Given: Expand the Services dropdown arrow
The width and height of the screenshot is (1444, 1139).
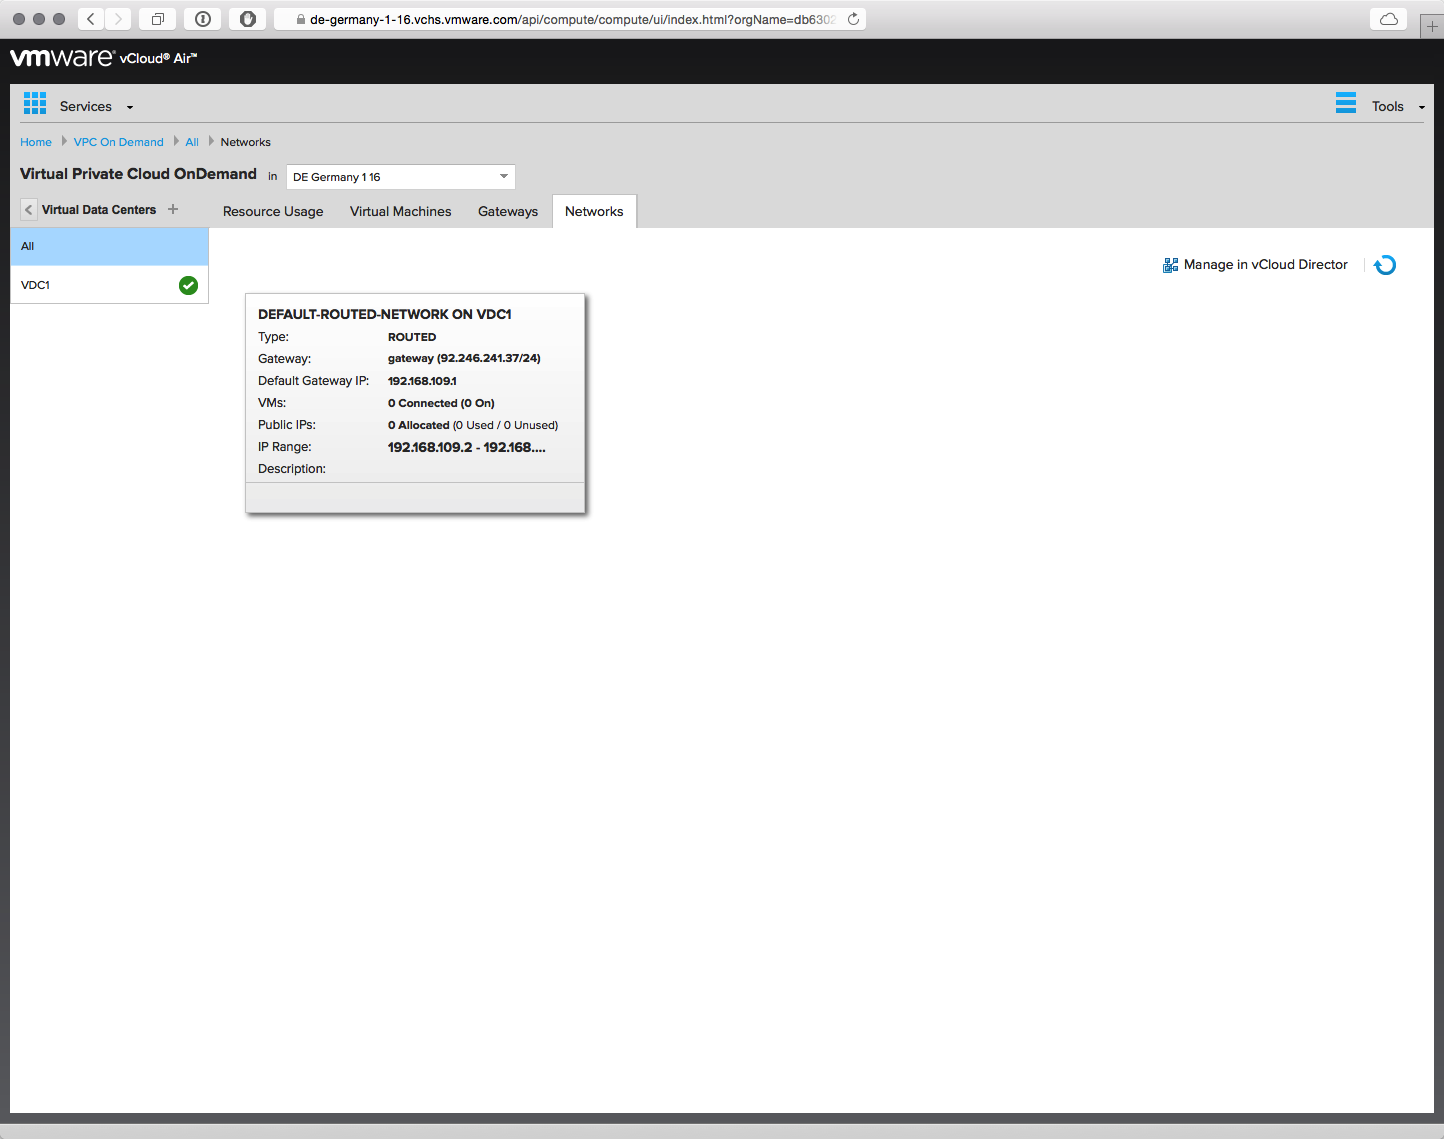Looking at the screenshot, I should pos(130,107).
